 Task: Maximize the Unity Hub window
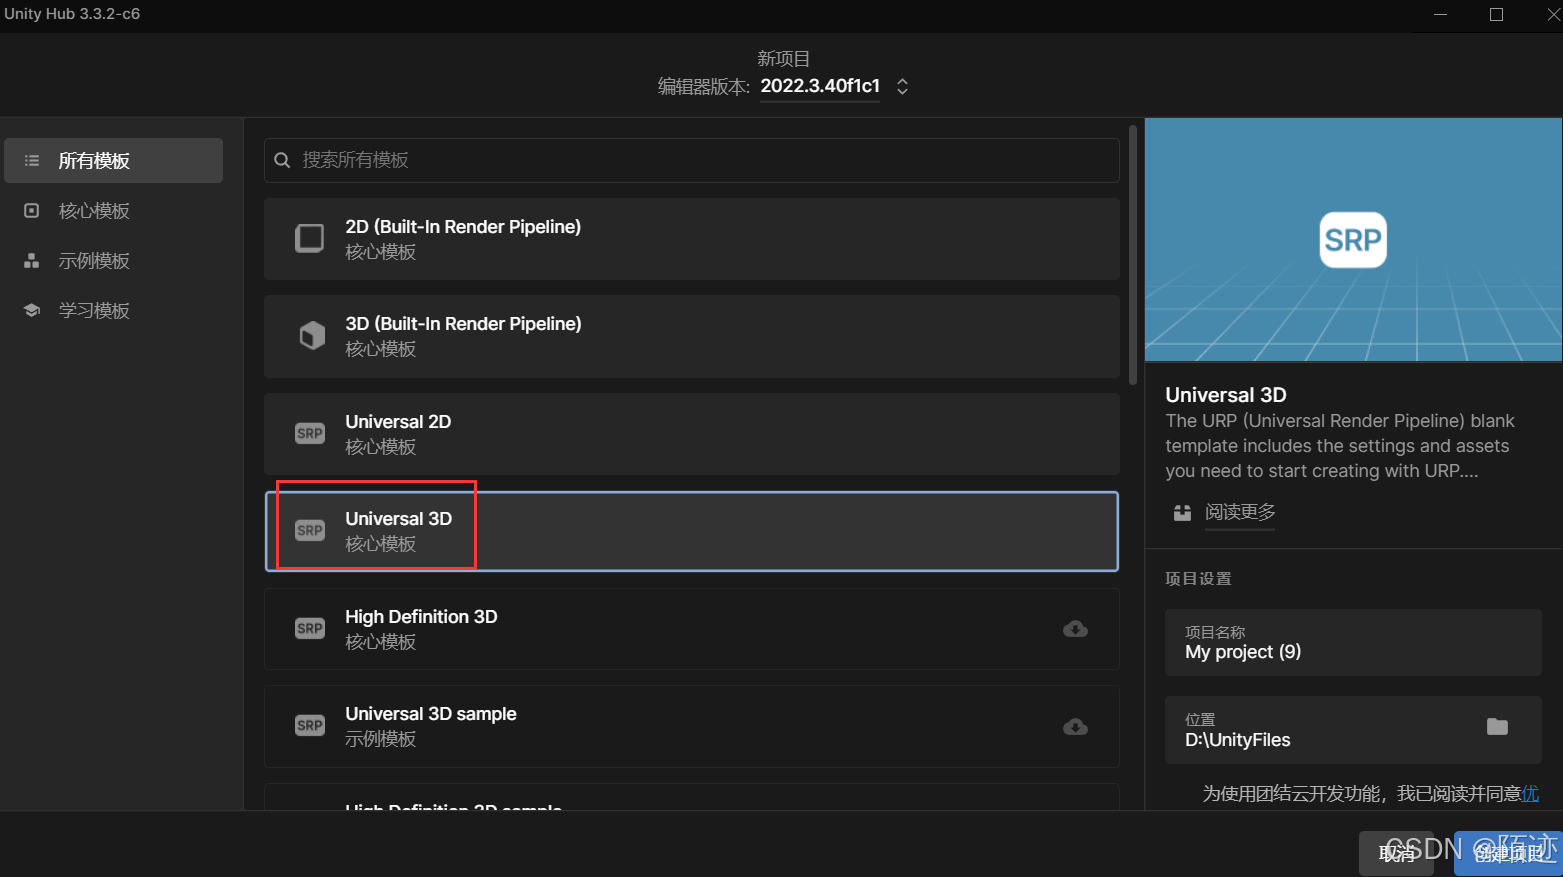pos(1496,14)
